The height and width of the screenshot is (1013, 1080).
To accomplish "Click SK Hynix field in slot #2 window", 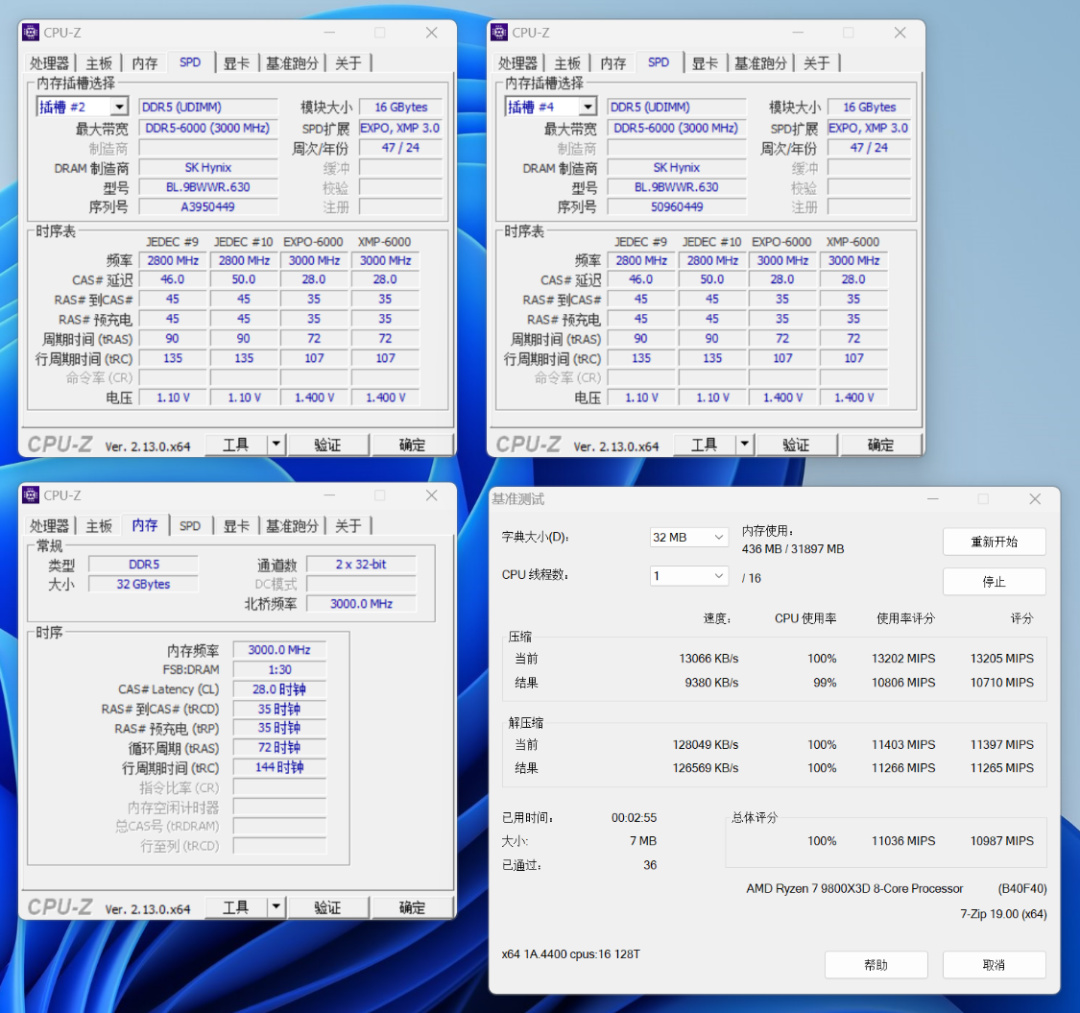I will pos(208,167).
